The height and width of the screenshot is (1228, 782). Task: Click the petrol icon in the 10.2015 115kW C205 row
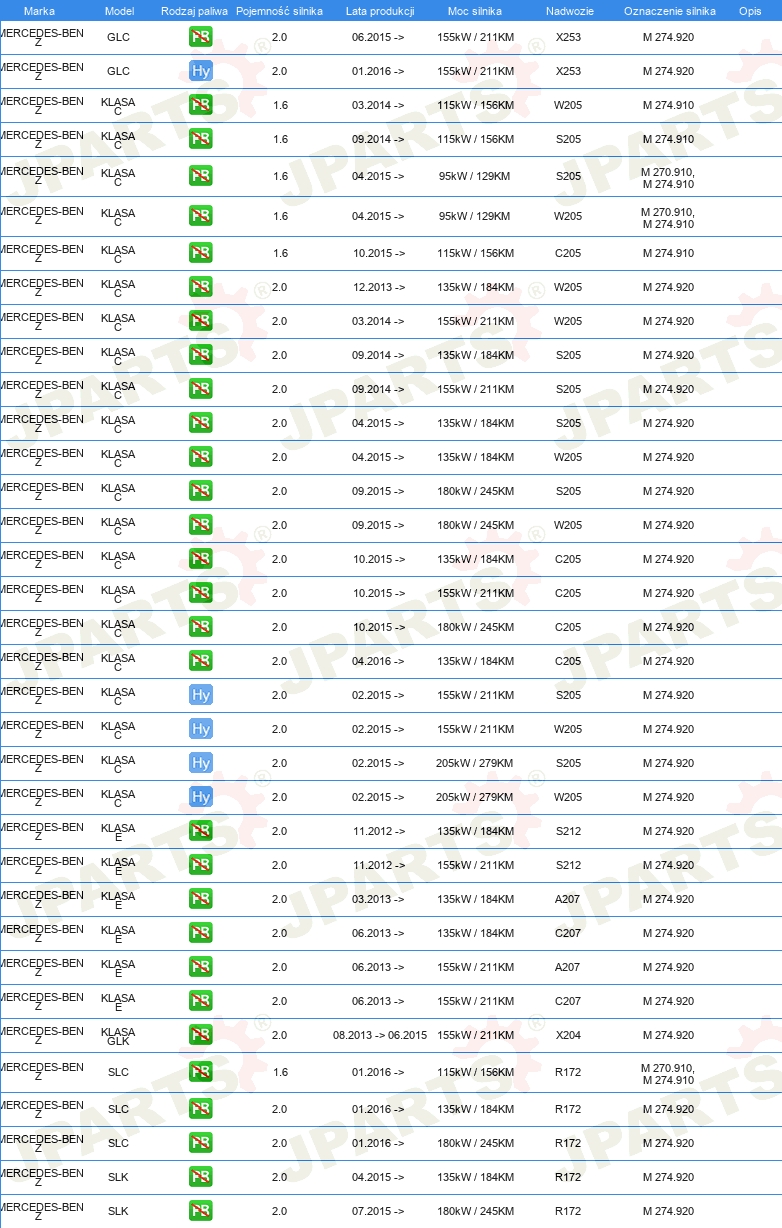point(200,254)
